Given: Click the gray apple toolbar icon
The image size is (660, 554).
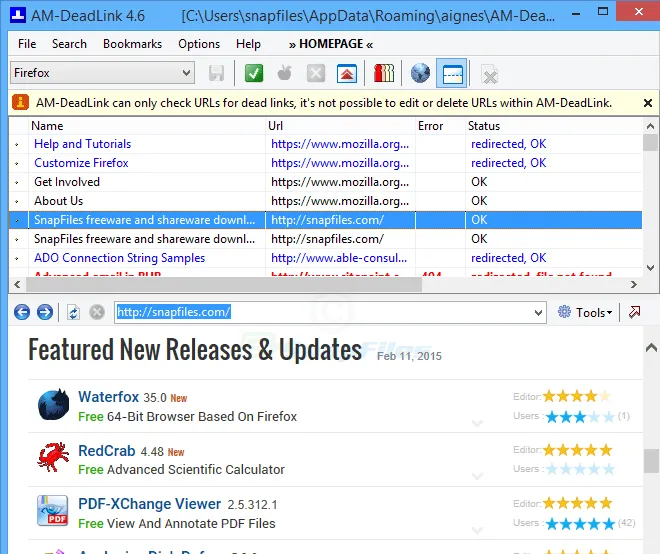Looking at the screenshot, I should click(285, 73).
